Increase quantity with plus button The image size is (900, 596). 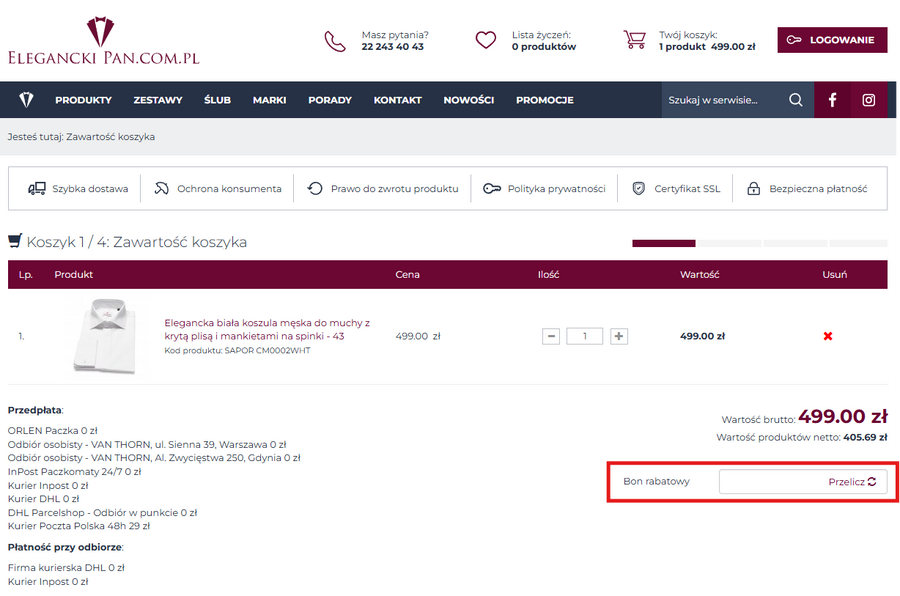pyautogui.click(x=619, y=336)
